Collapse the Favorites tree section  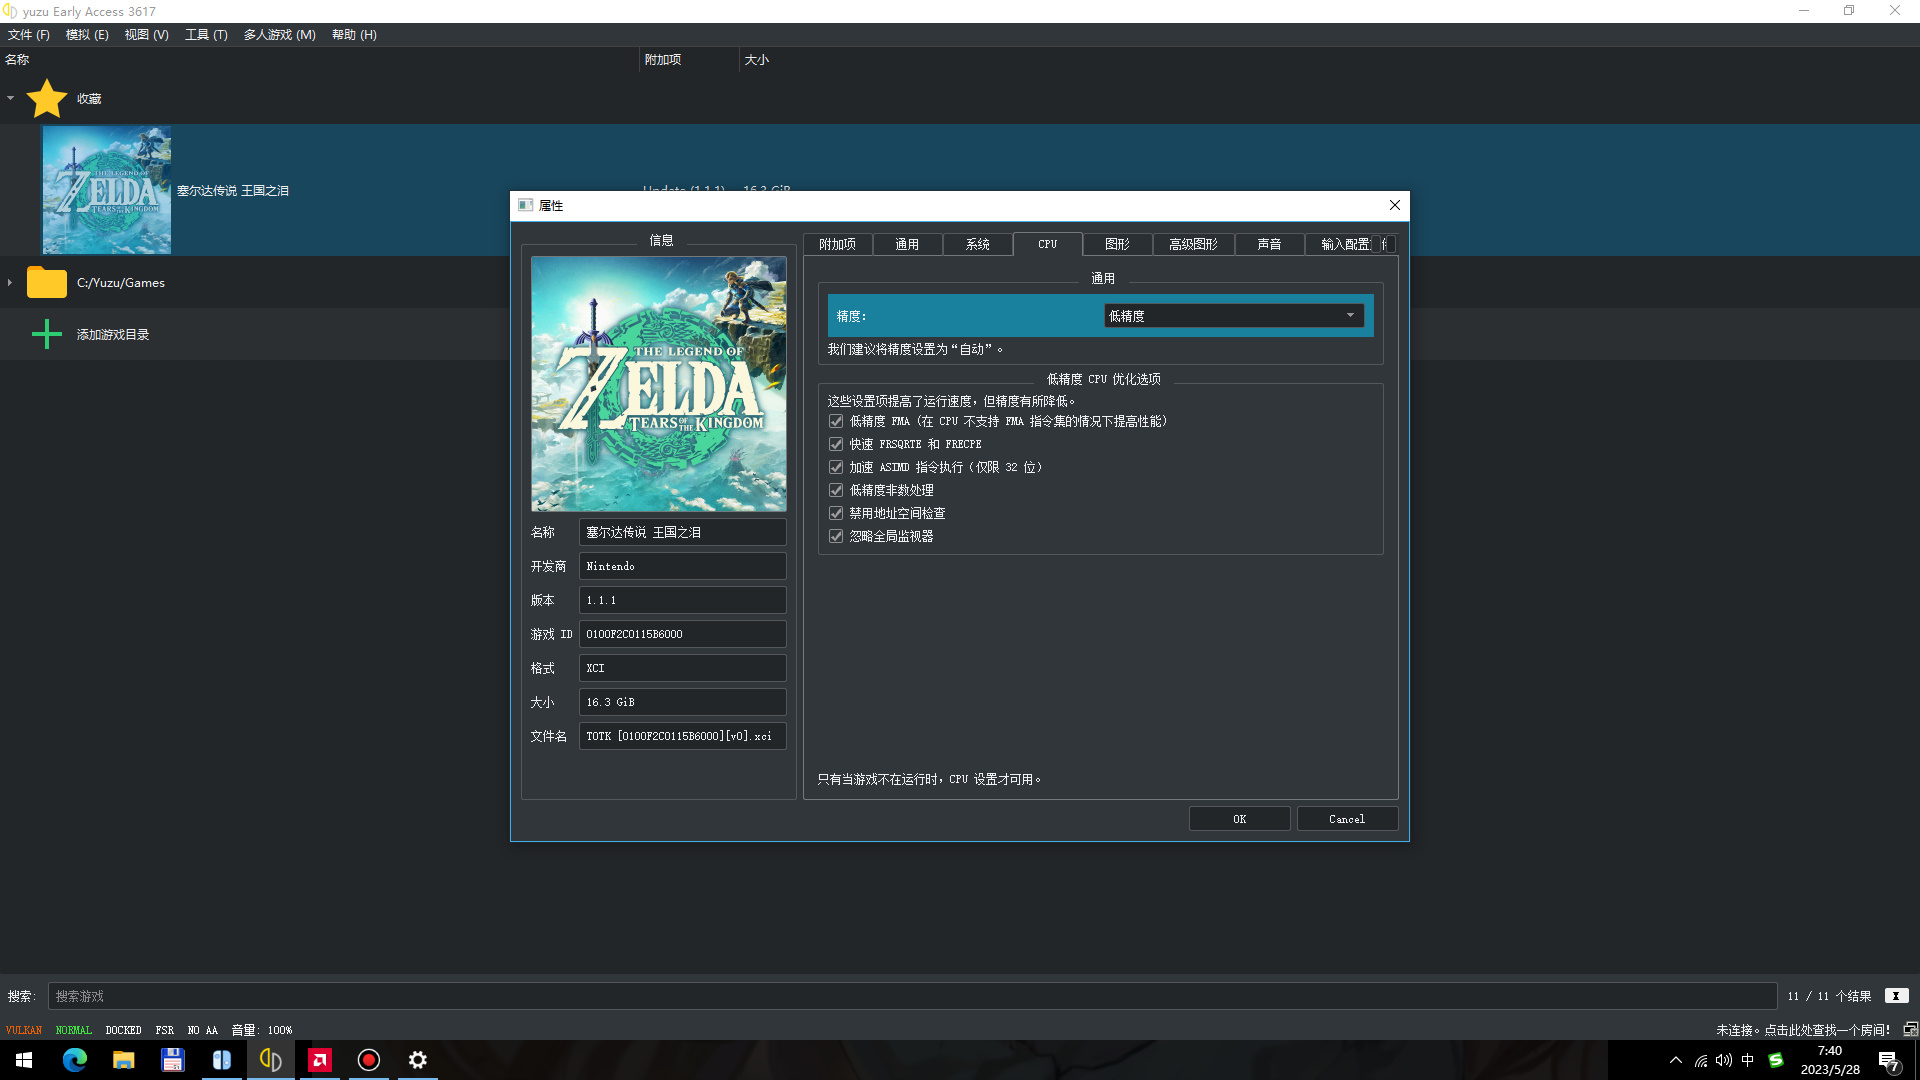point(10,98)
